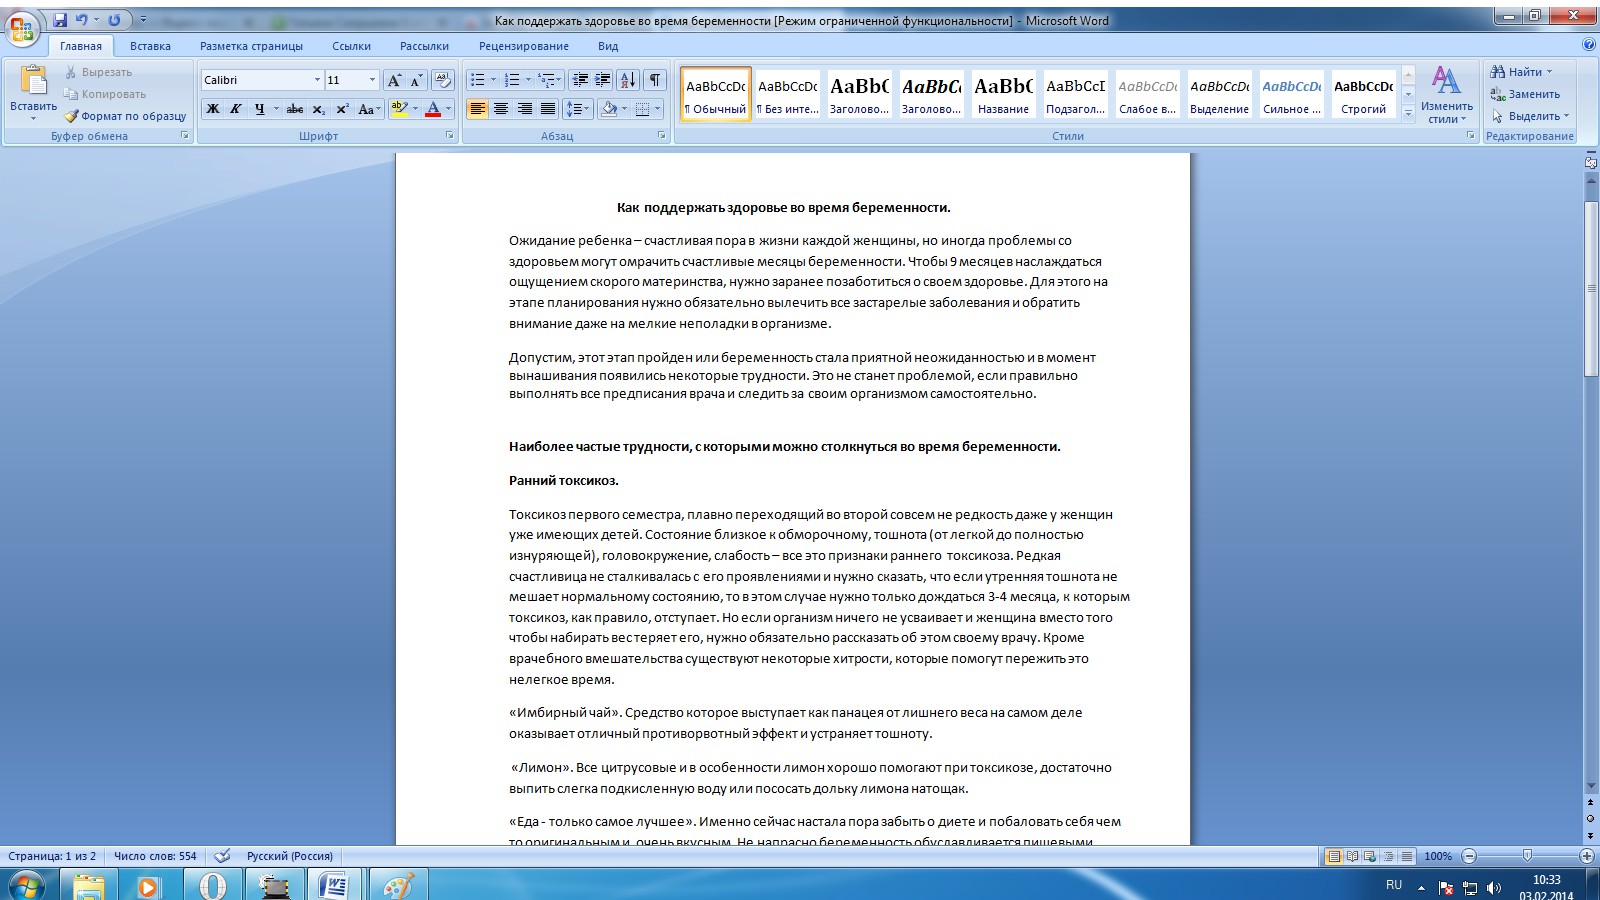The width and height of the screenshot is (1600, 900).
Task: Apply paragraph shading with paint bucket
Action: pos(608,109)
